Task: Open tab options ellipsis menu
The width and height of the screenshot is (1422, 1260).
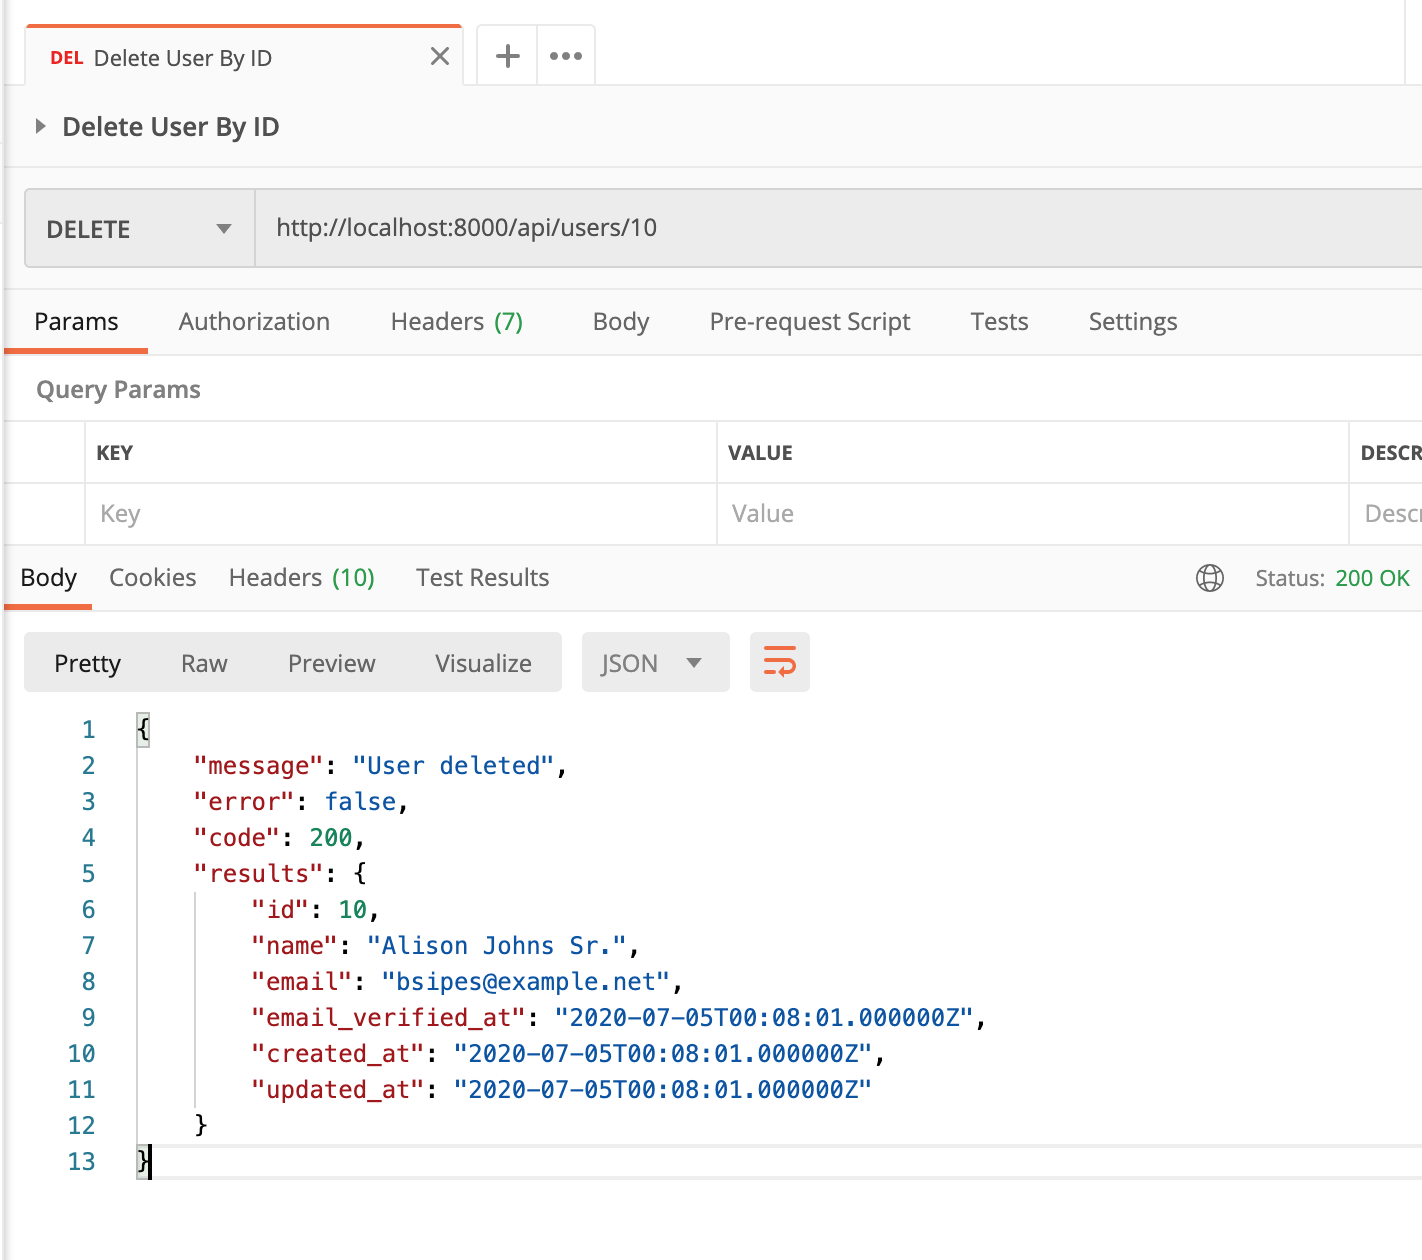Action: tap(566, 56)
